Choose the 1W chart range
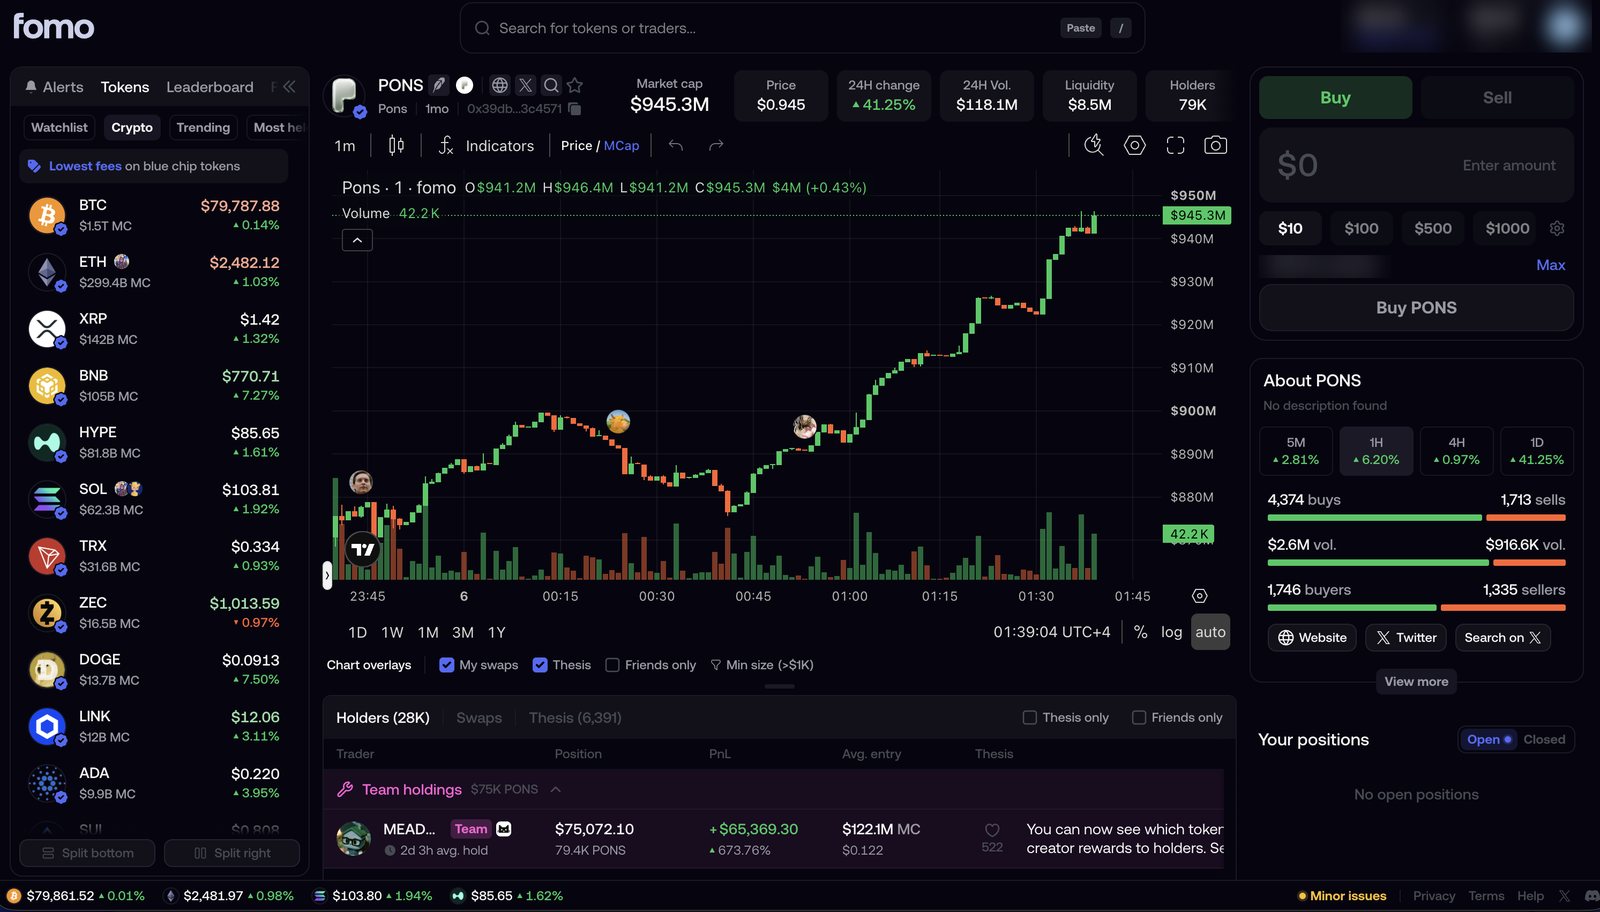Image resolution: width=1600 pixels, height=912 pixels. [392, 633]
